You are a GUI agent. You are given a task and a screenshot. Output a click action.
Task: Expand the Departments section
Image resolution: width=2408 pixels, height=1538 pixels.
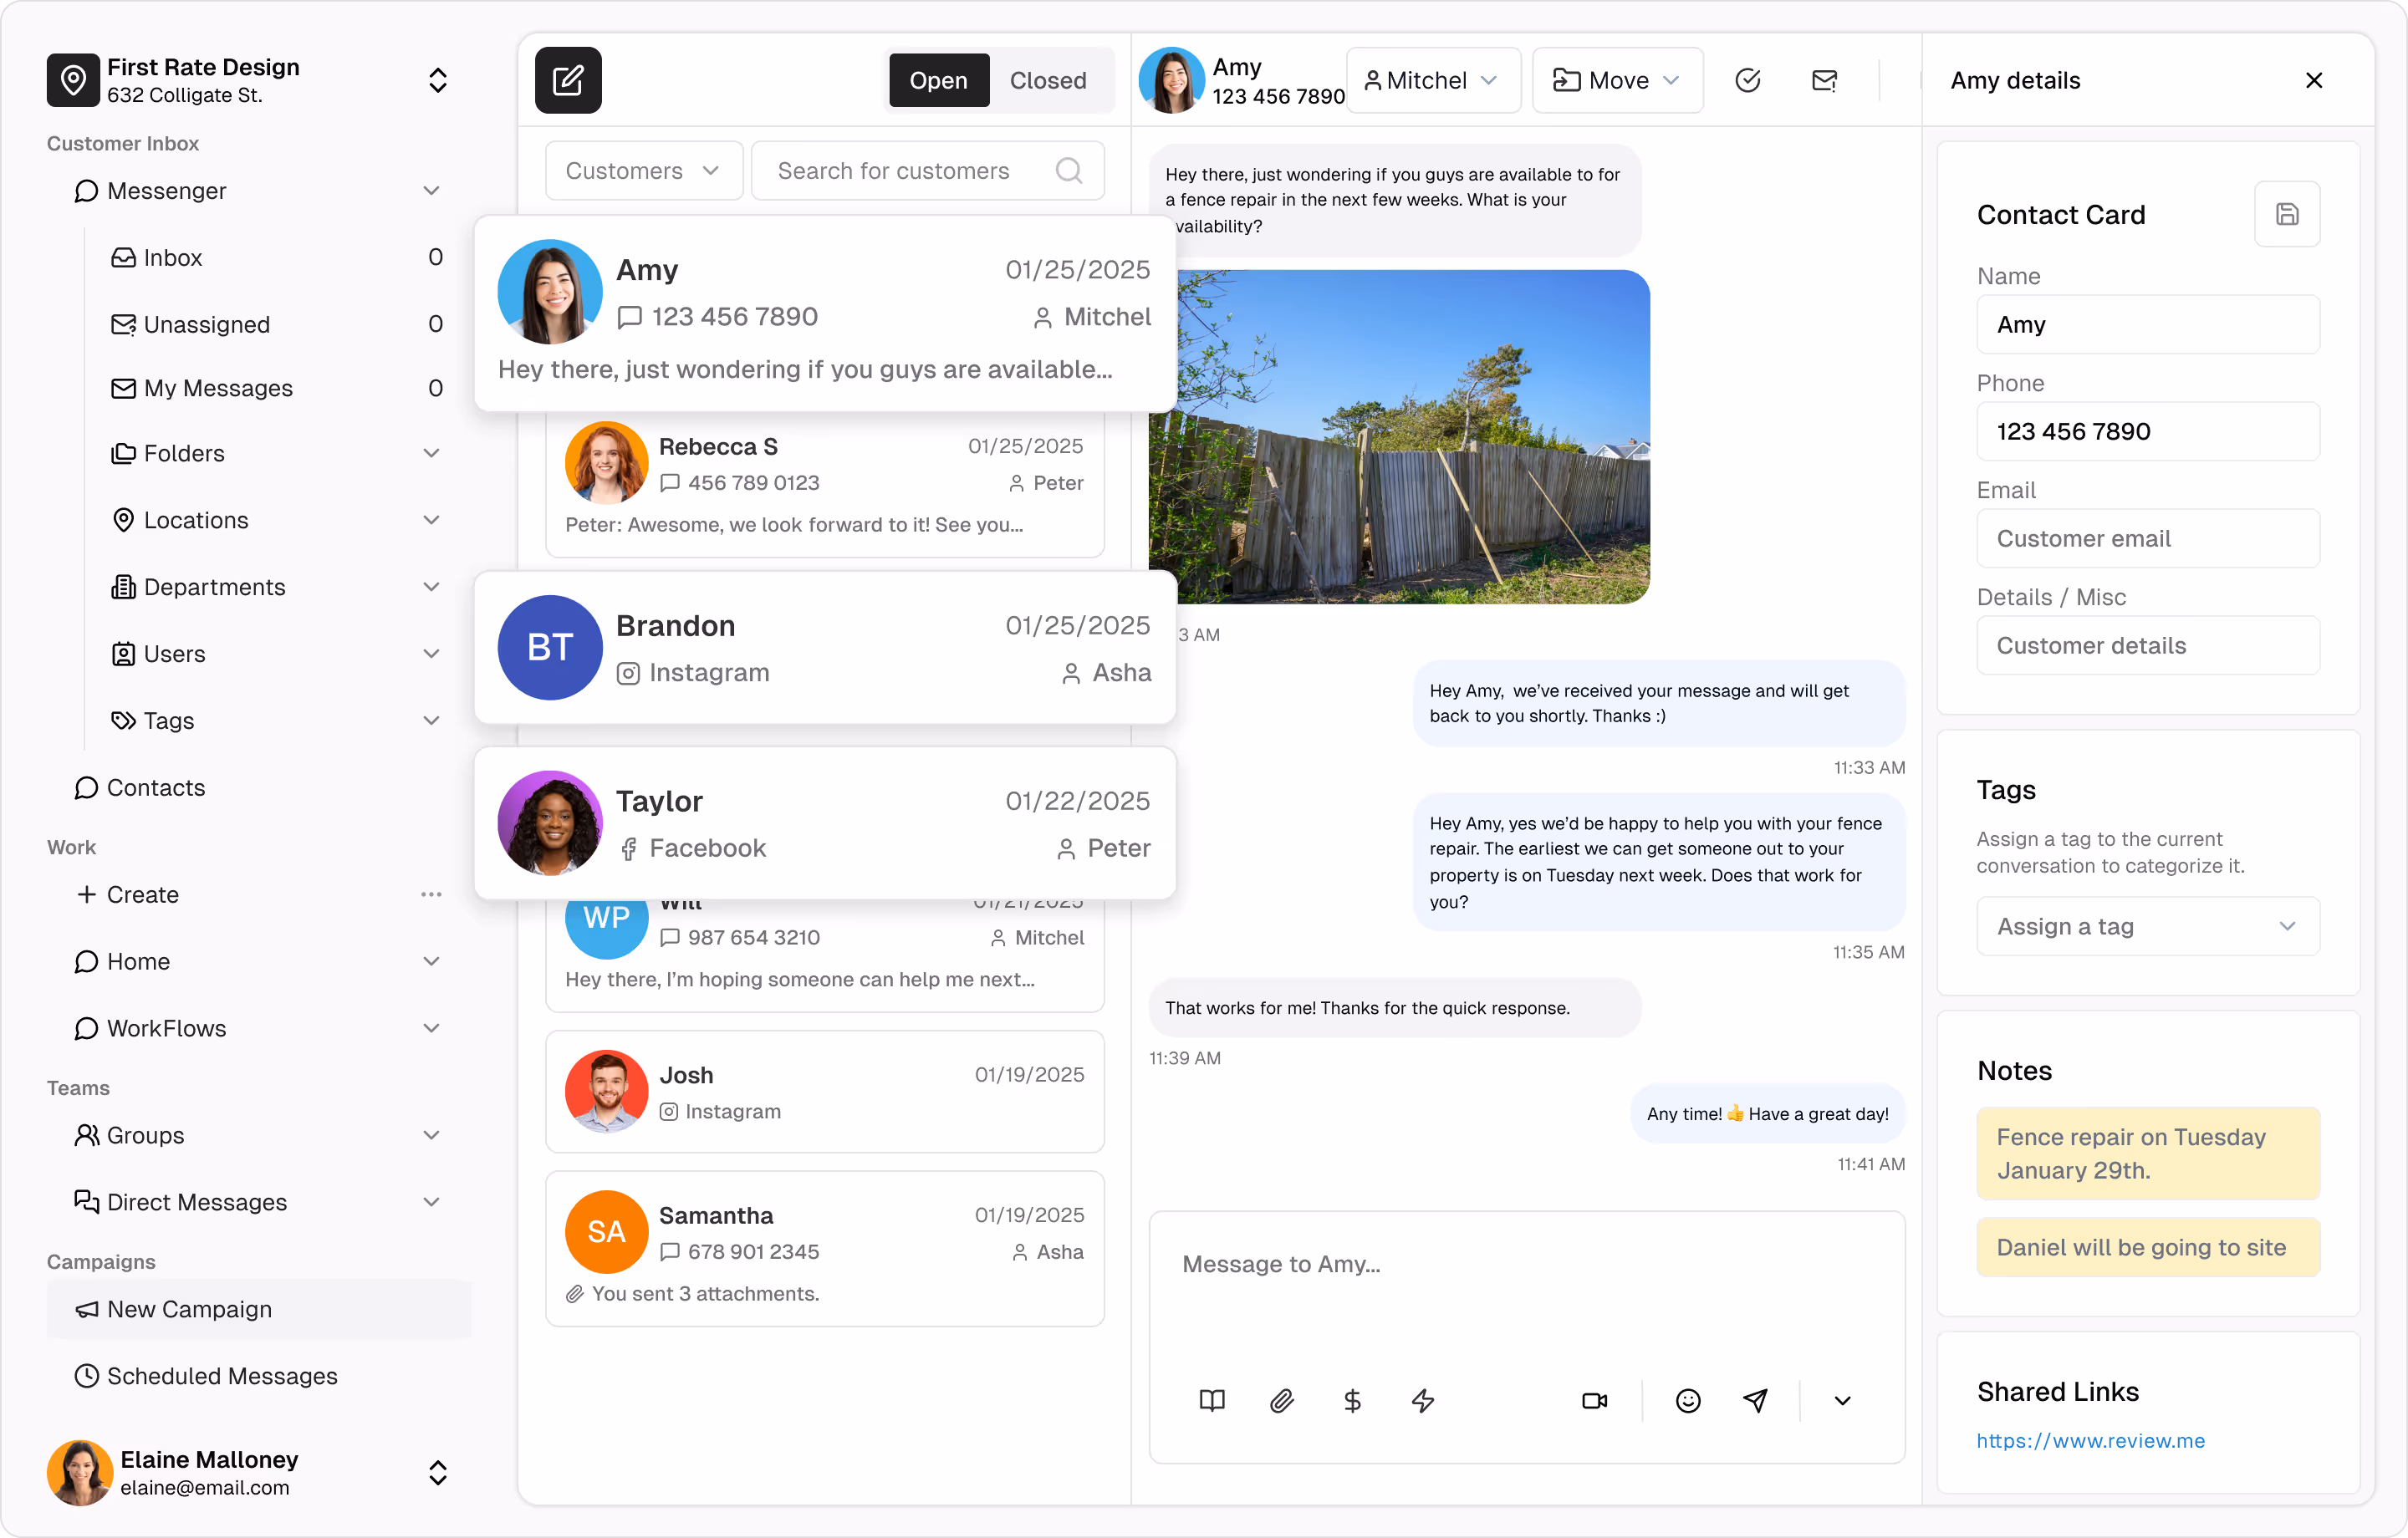tap(431, 587)
